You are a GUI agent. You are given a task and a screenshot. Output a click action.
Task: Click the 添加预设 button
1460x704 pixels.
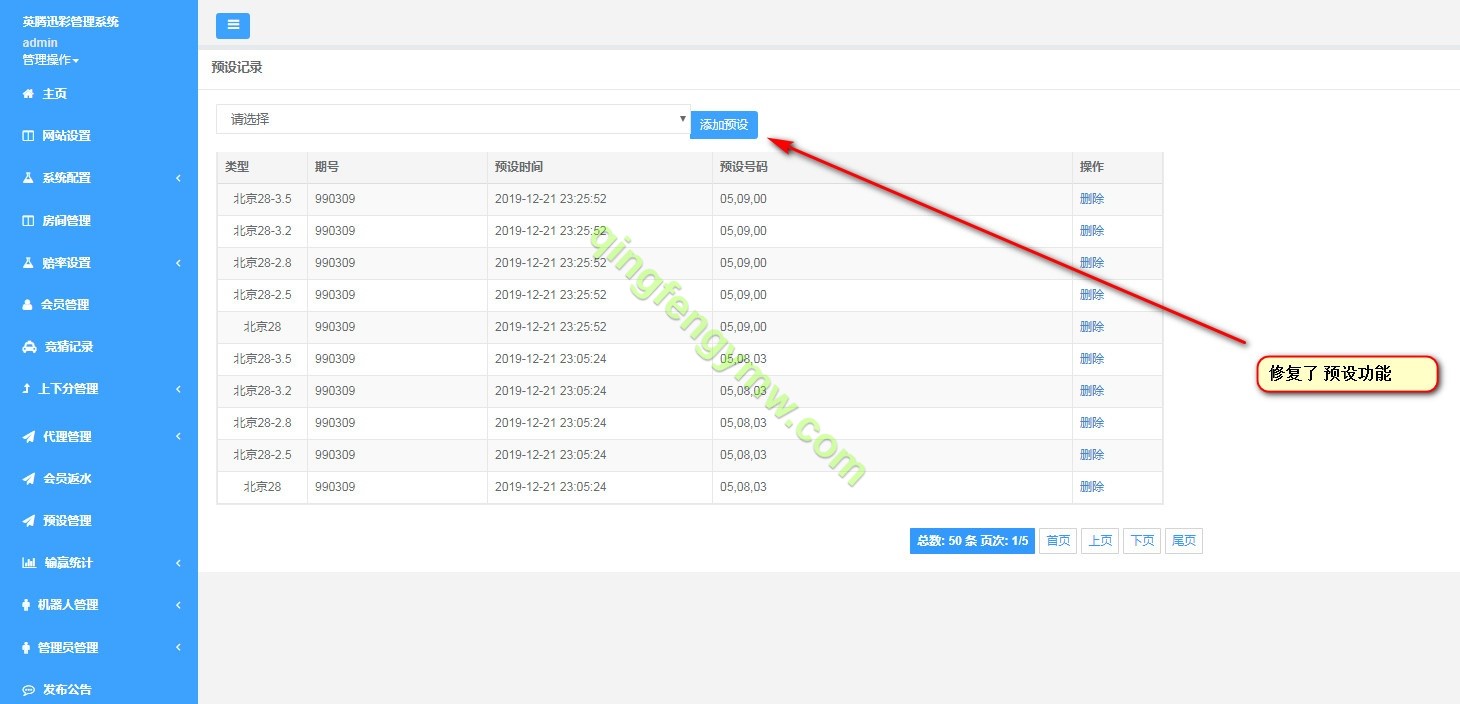[x=724, y=125]
